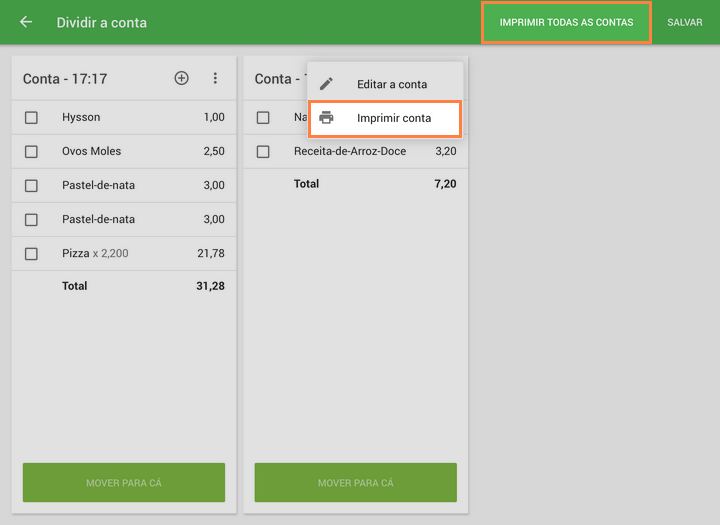Check the Hysson item checkbox

click(x=31, y=118)
